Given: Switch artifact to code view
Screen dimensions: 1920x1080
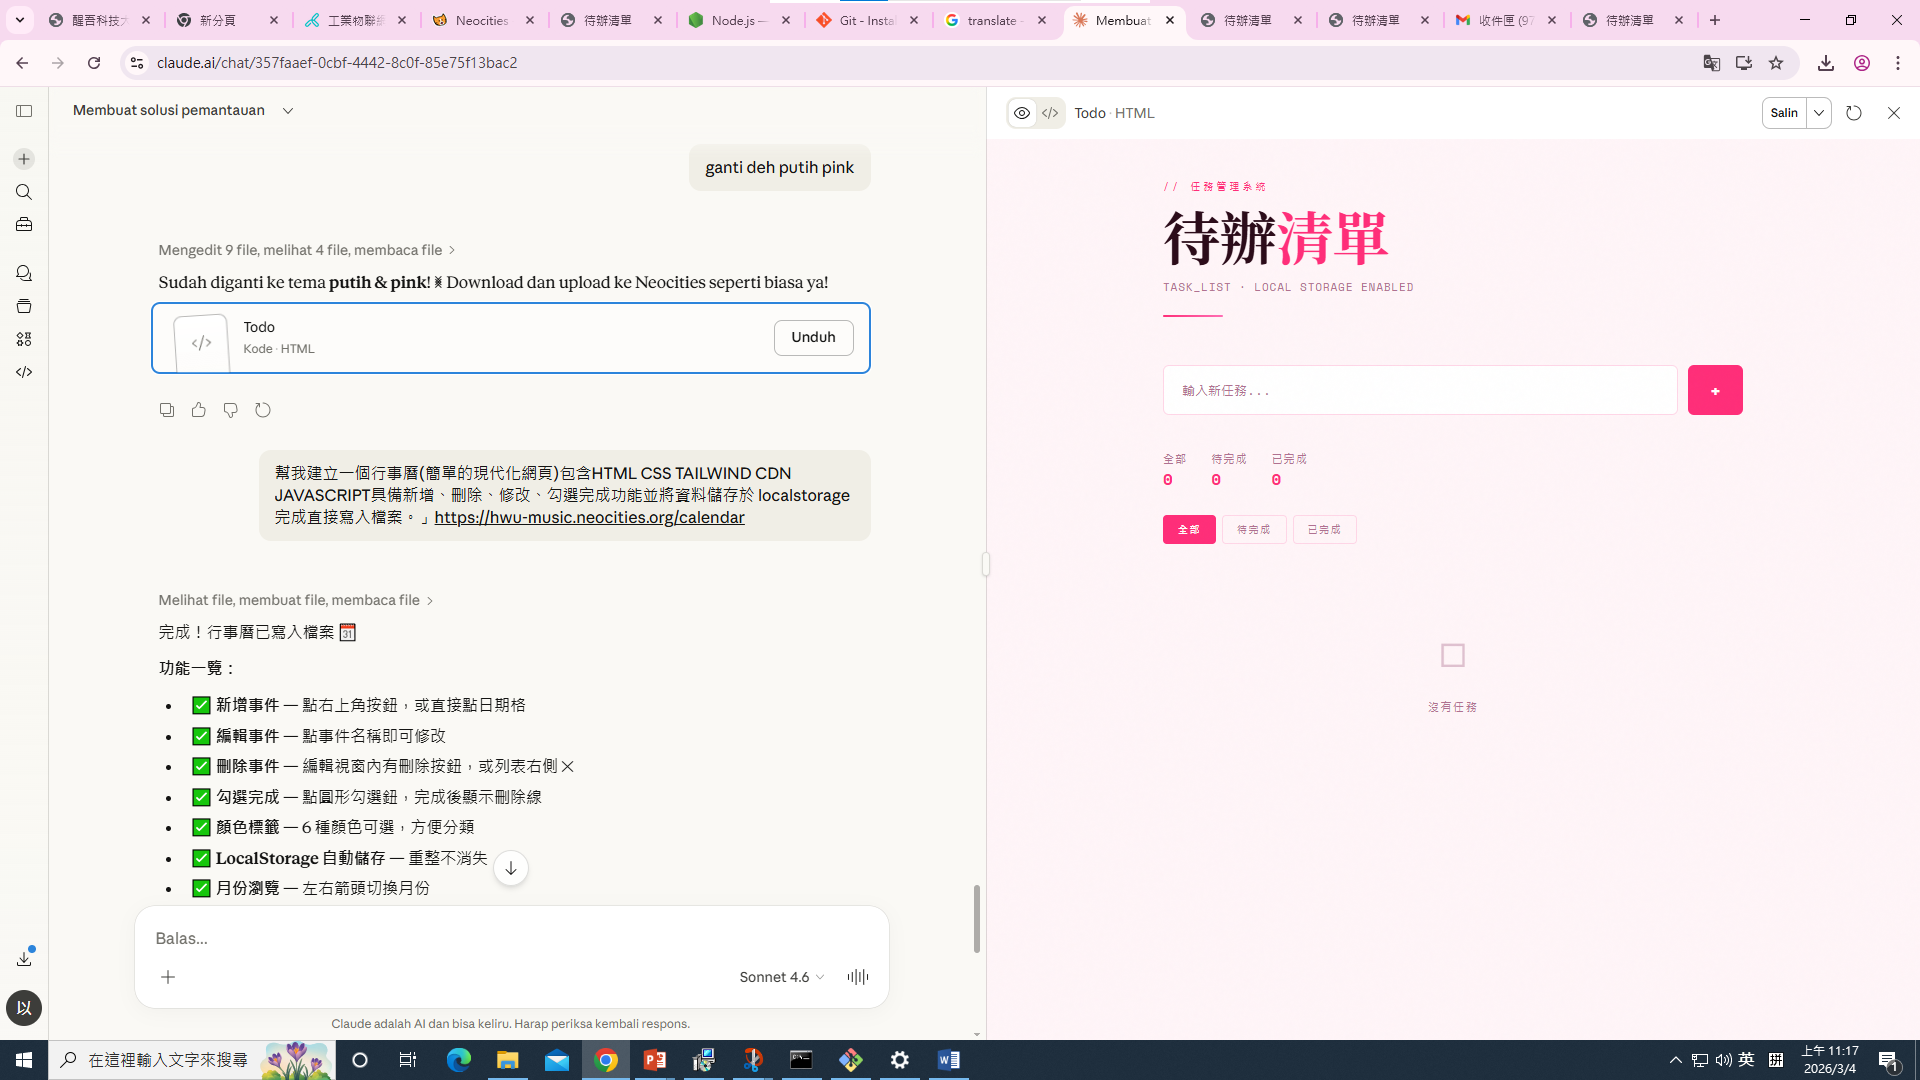Looking at the screenshot, I should point(1050,113).
